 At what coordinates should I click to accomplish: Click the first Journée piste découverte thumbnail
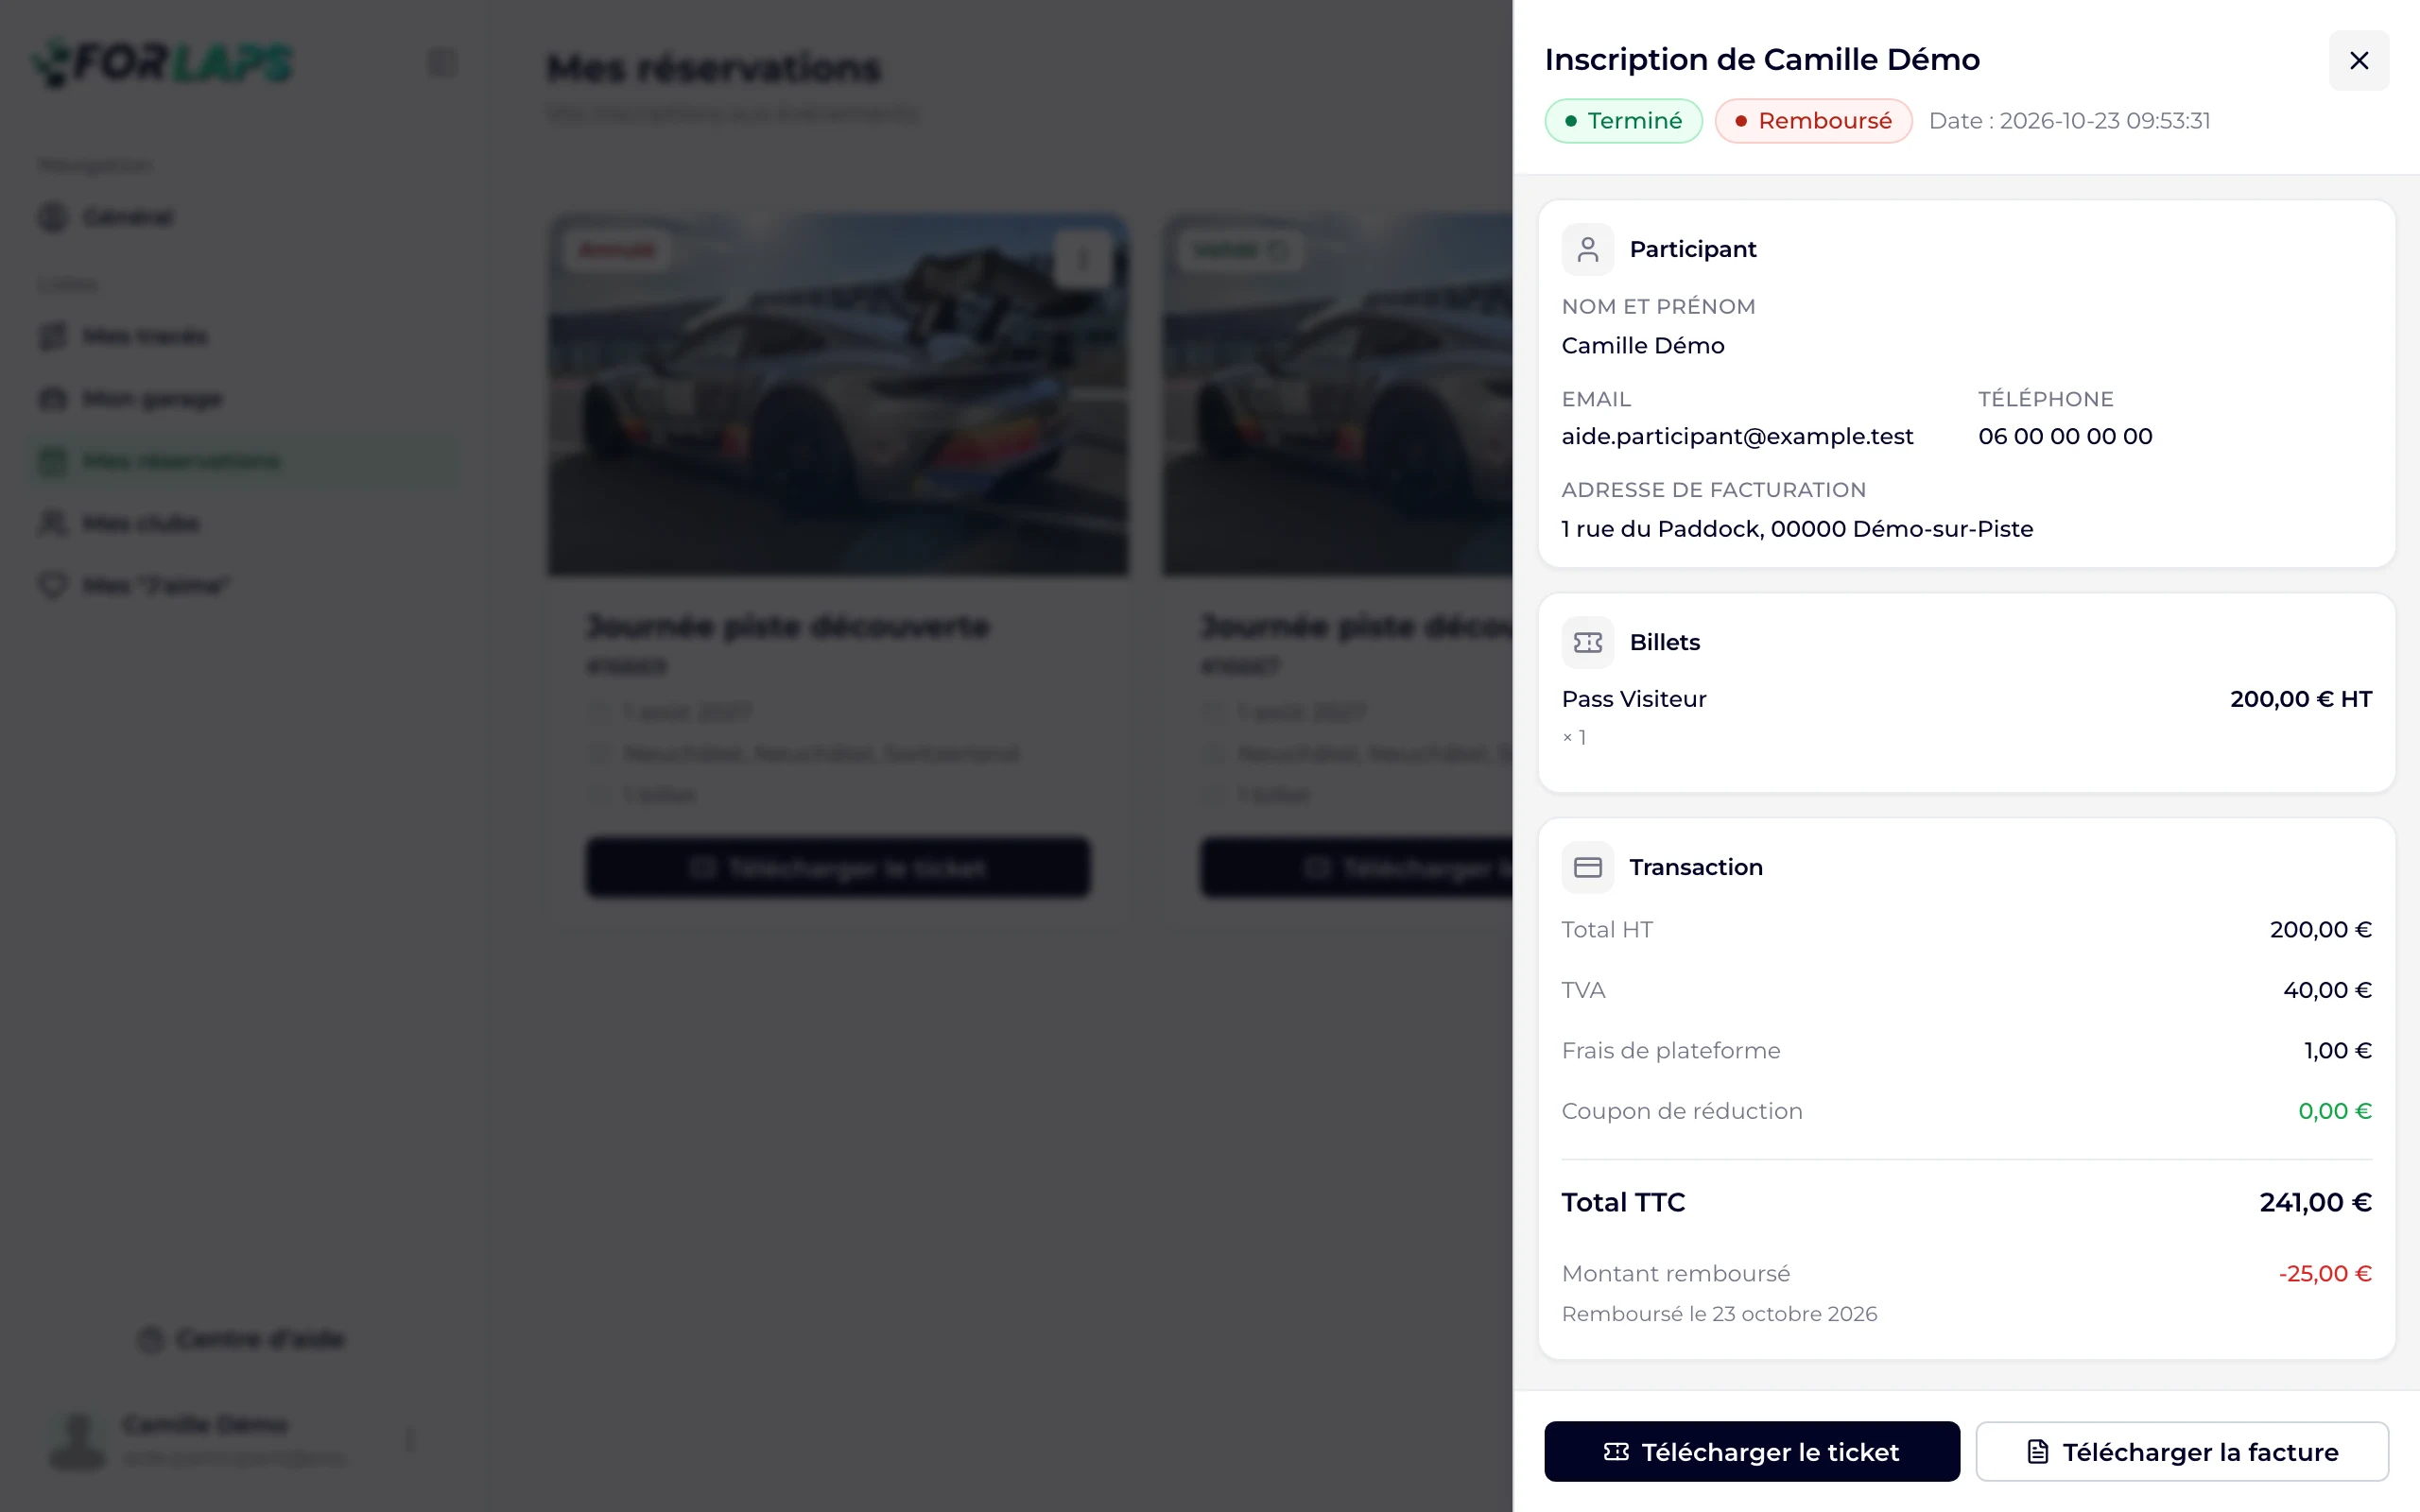click(838, 394)
